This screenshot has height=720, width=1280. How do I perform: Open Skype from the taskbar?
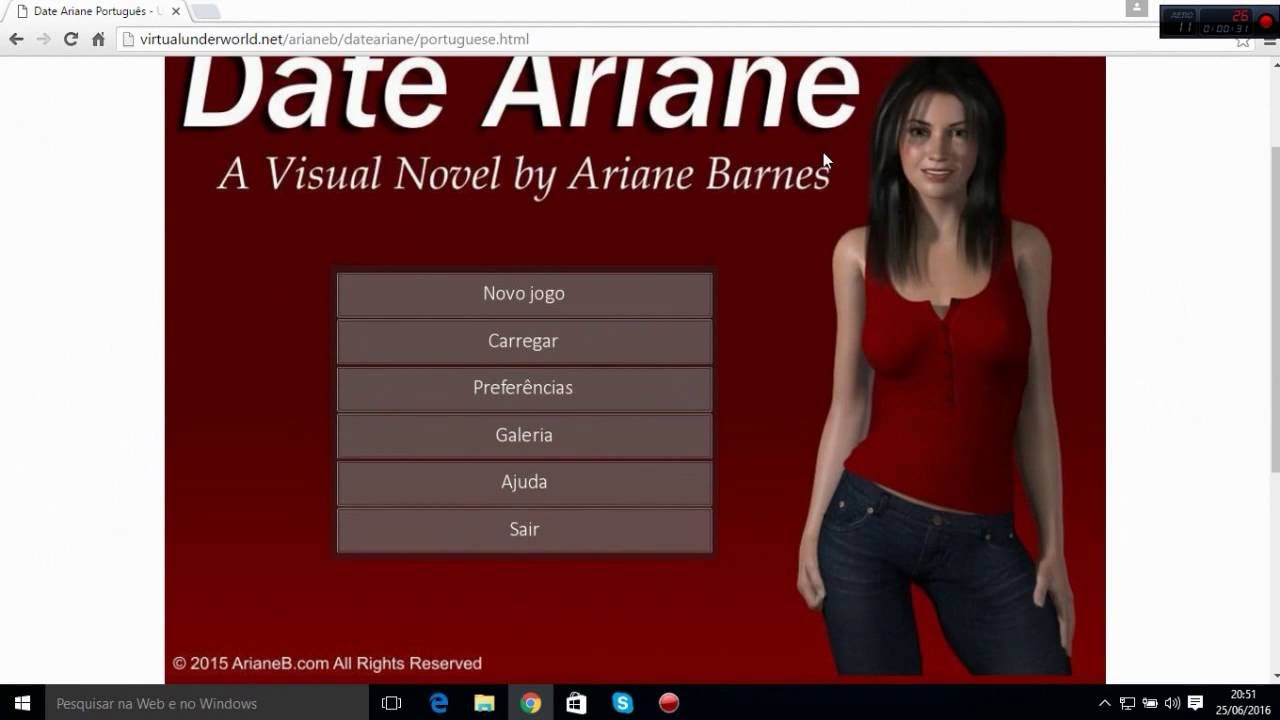coord(622,703)
